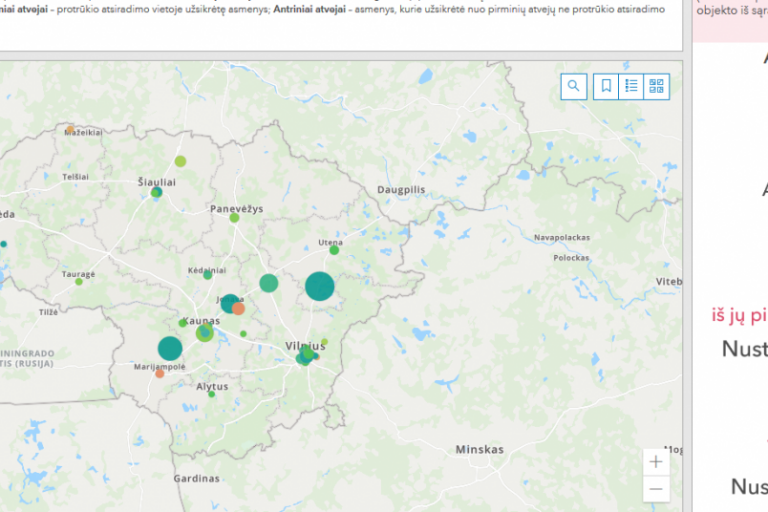Click the large teal circle near Marijampolė

coord(170,348)
